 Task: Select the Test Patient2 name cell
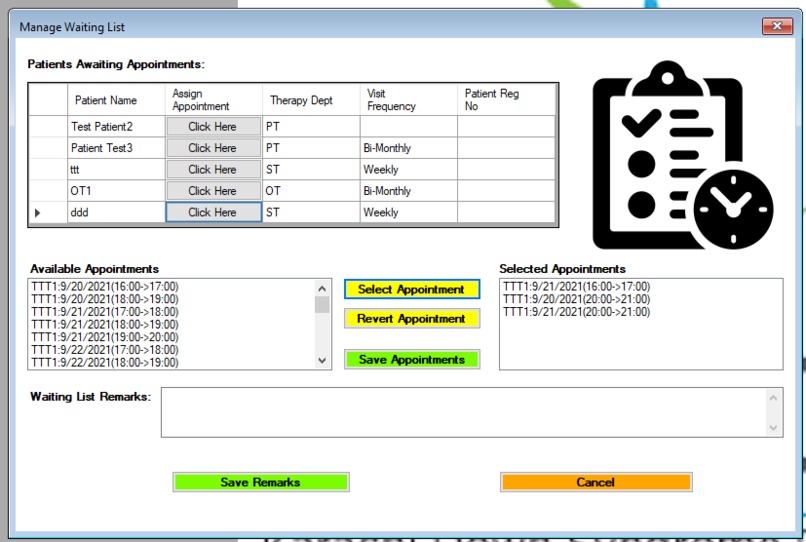coord(116,127)
